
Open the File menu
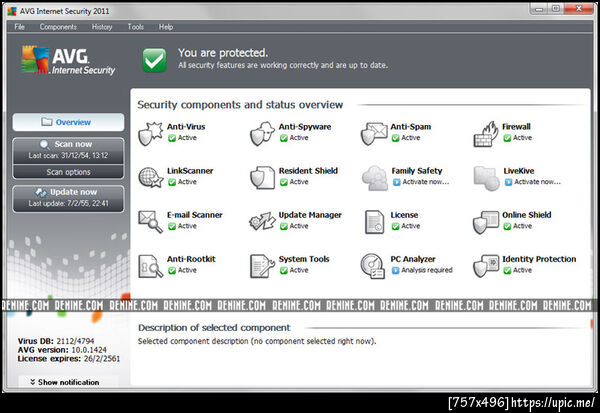19,27
